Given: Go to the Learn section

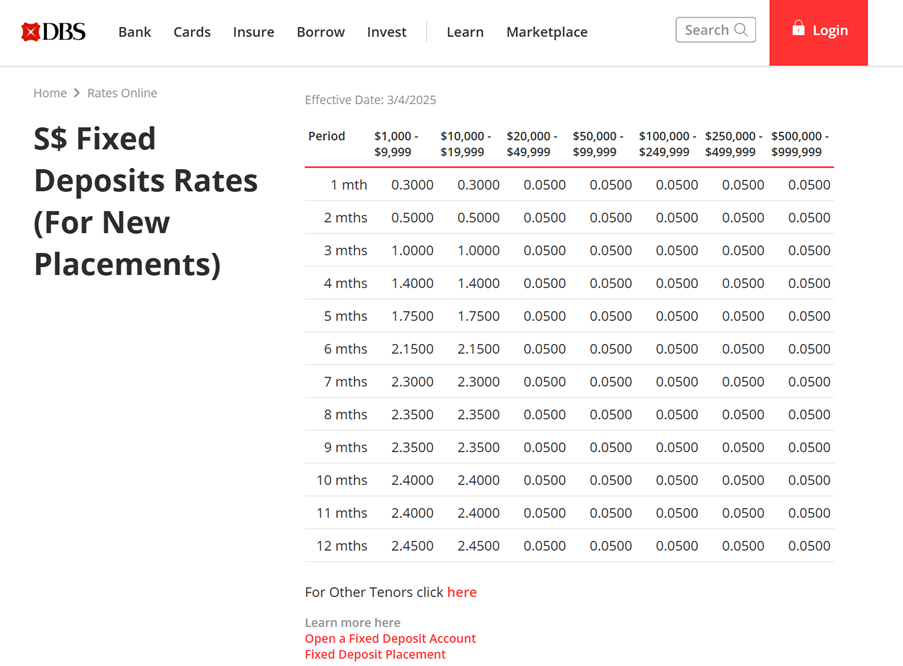Looking at the screenshot, I should (x=465, y=32).
